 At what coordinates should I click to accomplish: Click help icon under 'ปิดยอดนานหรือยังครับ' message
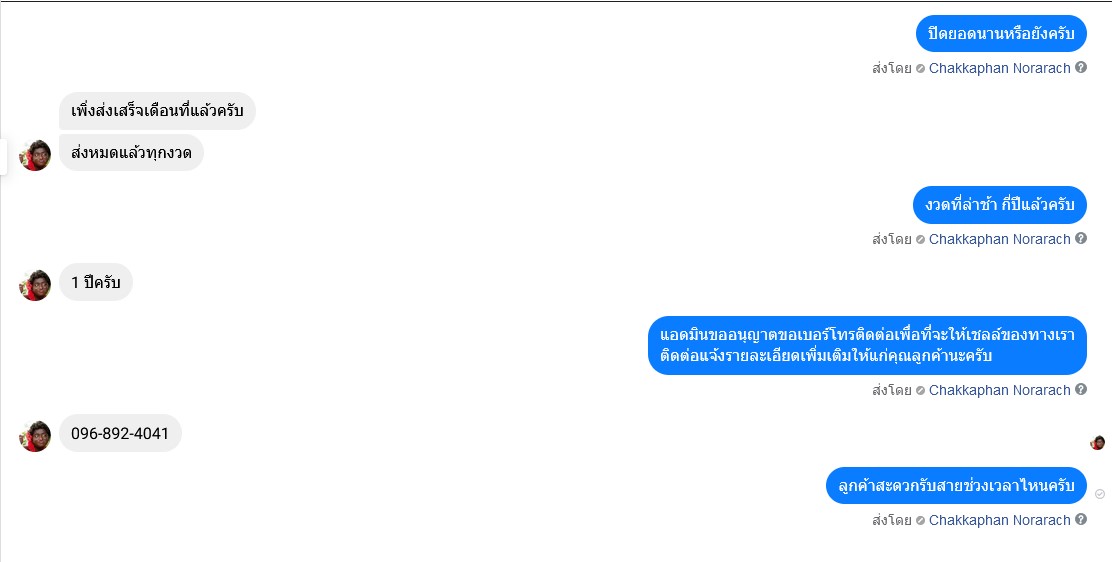point(1081,67)
